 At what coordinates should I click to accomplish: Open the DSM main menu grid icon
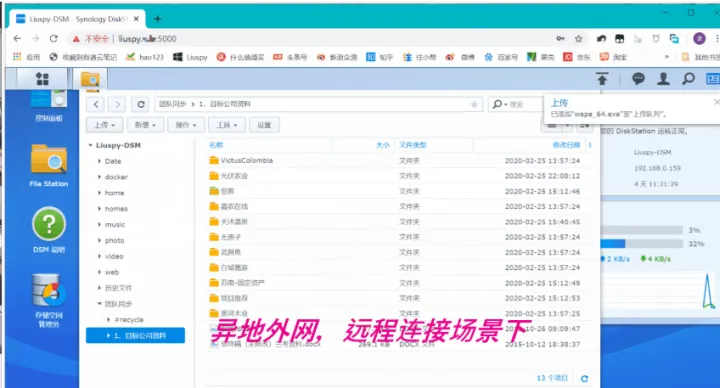click(42, 79)
